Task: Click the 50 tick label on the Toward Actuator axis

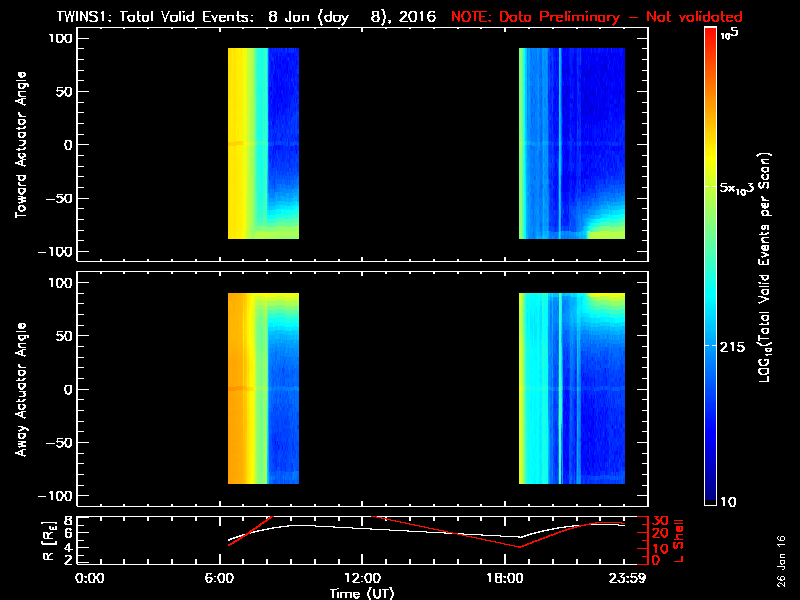Action: pos(65,92)
